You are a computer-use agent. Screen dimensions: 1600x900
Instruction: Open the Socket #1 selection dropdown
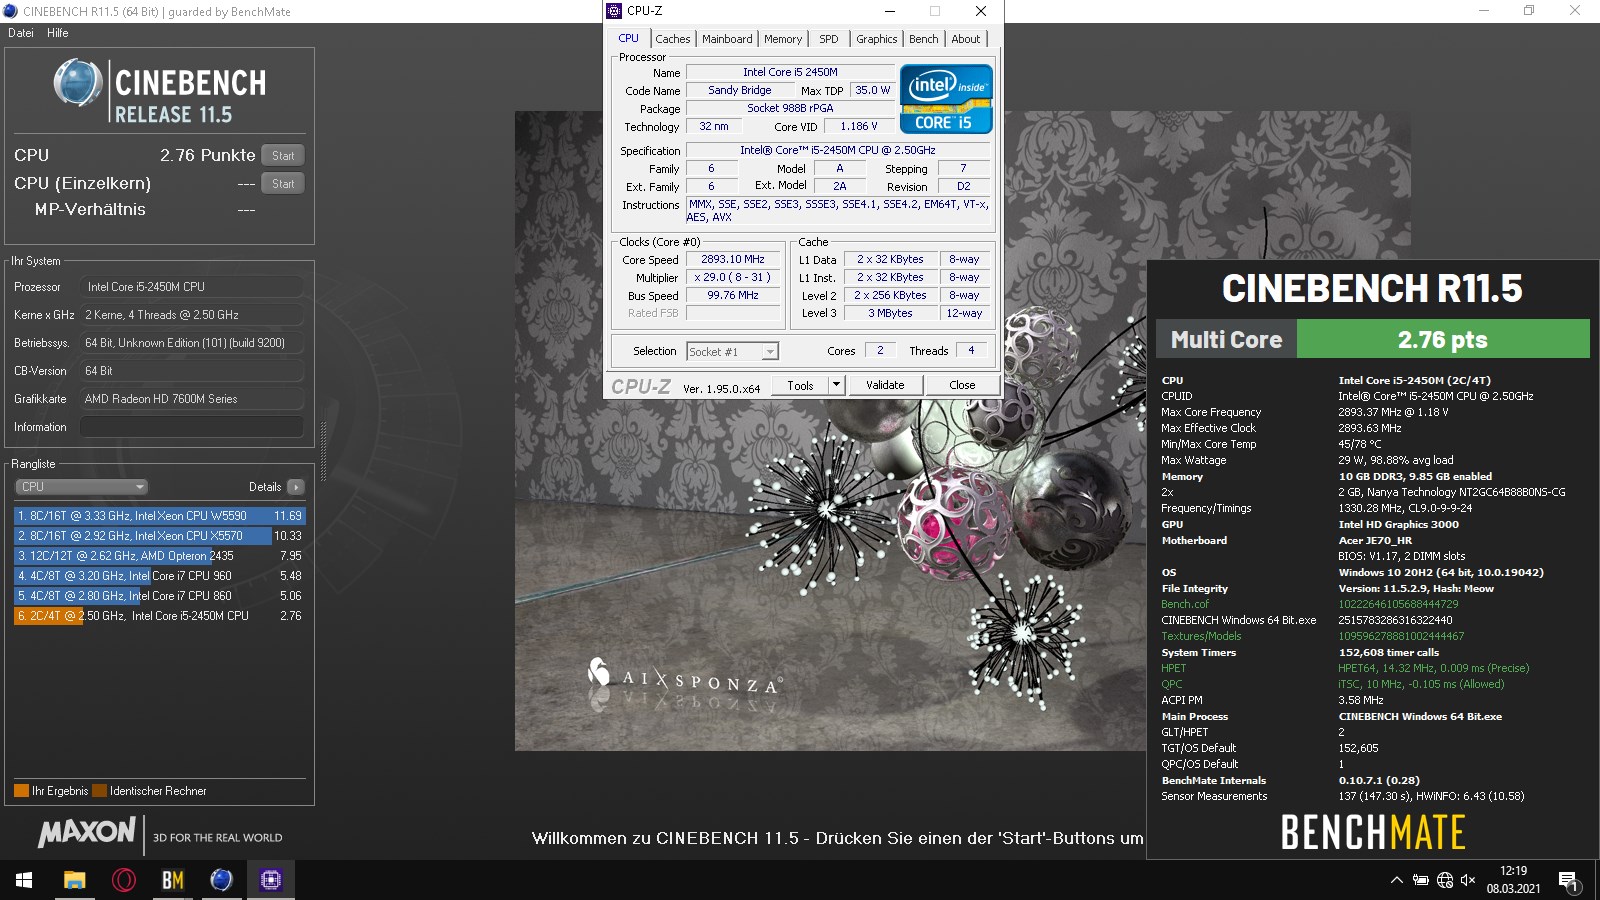[x=733, y=351]
